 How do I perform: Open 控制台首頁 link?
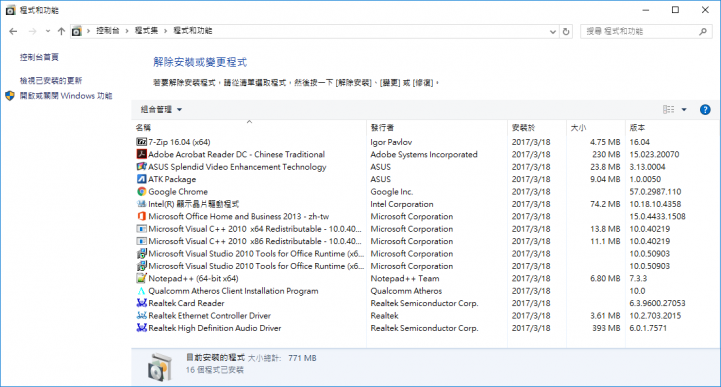tap(39, 57)
